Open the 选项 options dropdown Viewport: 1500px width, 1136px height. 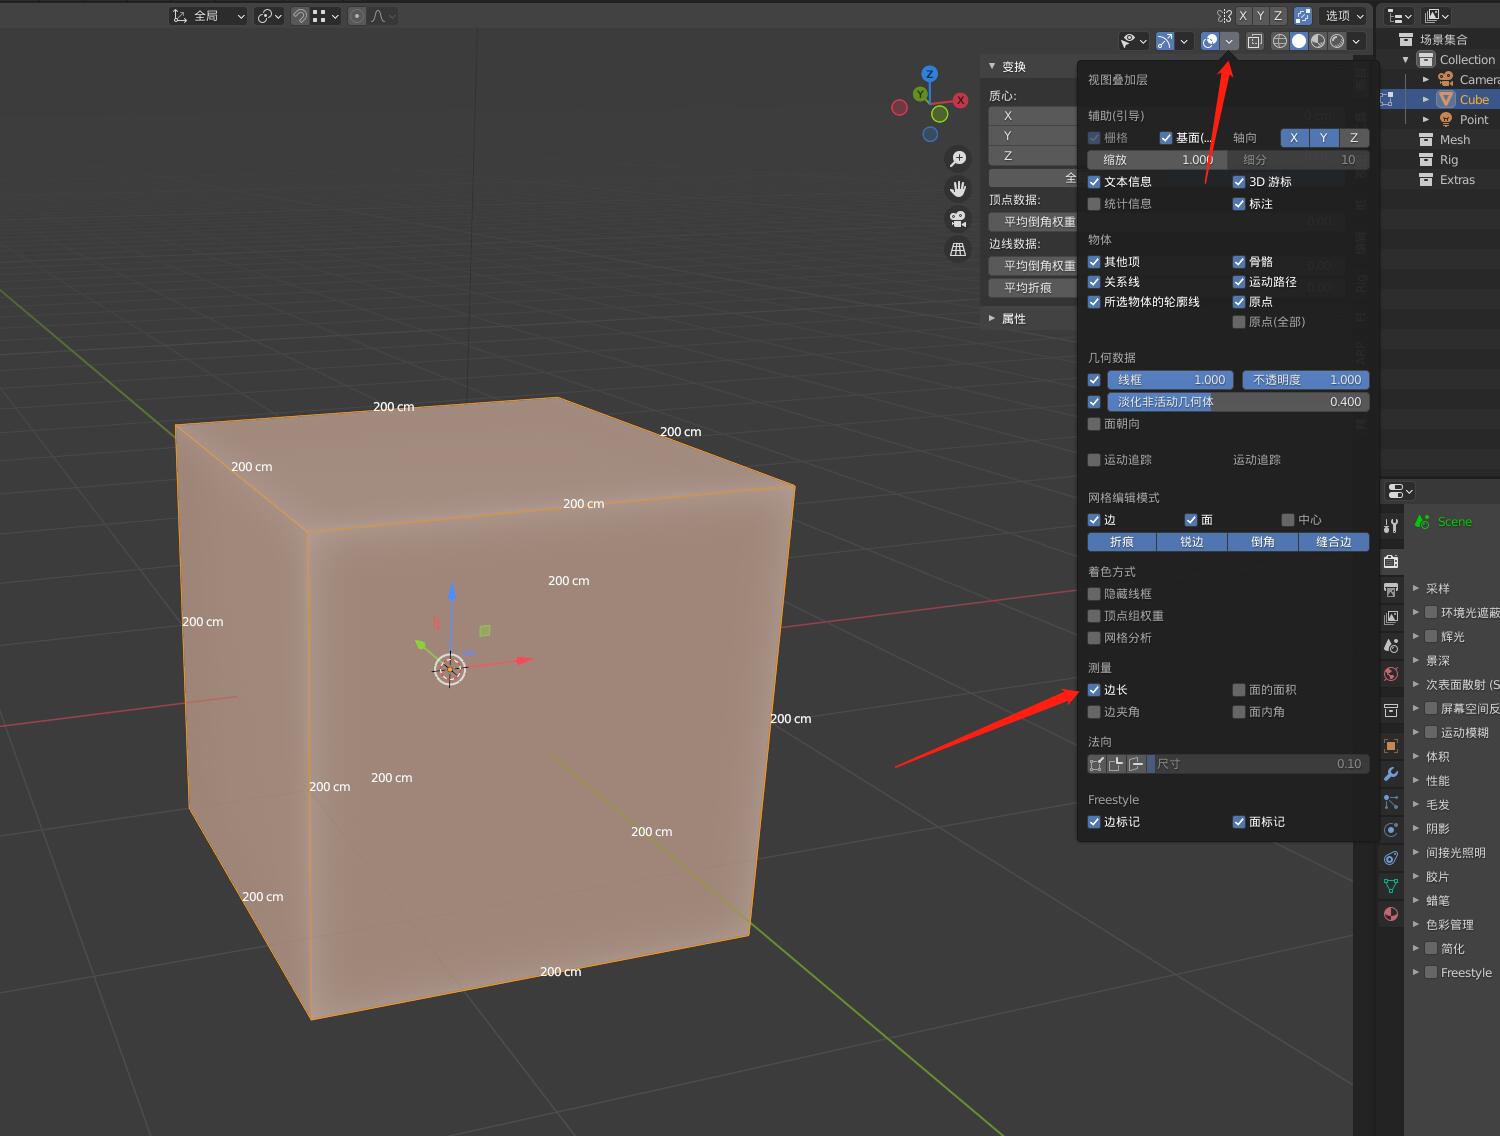pyautogui.click(x=1344, y=16)
